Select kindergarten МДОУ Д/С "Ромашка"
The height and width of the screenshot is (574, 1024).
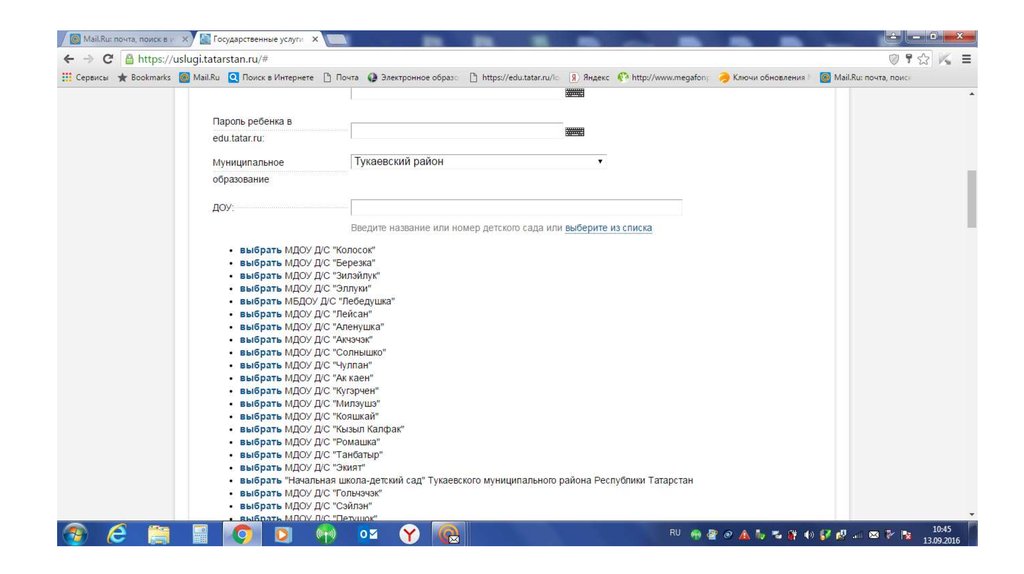260,442
